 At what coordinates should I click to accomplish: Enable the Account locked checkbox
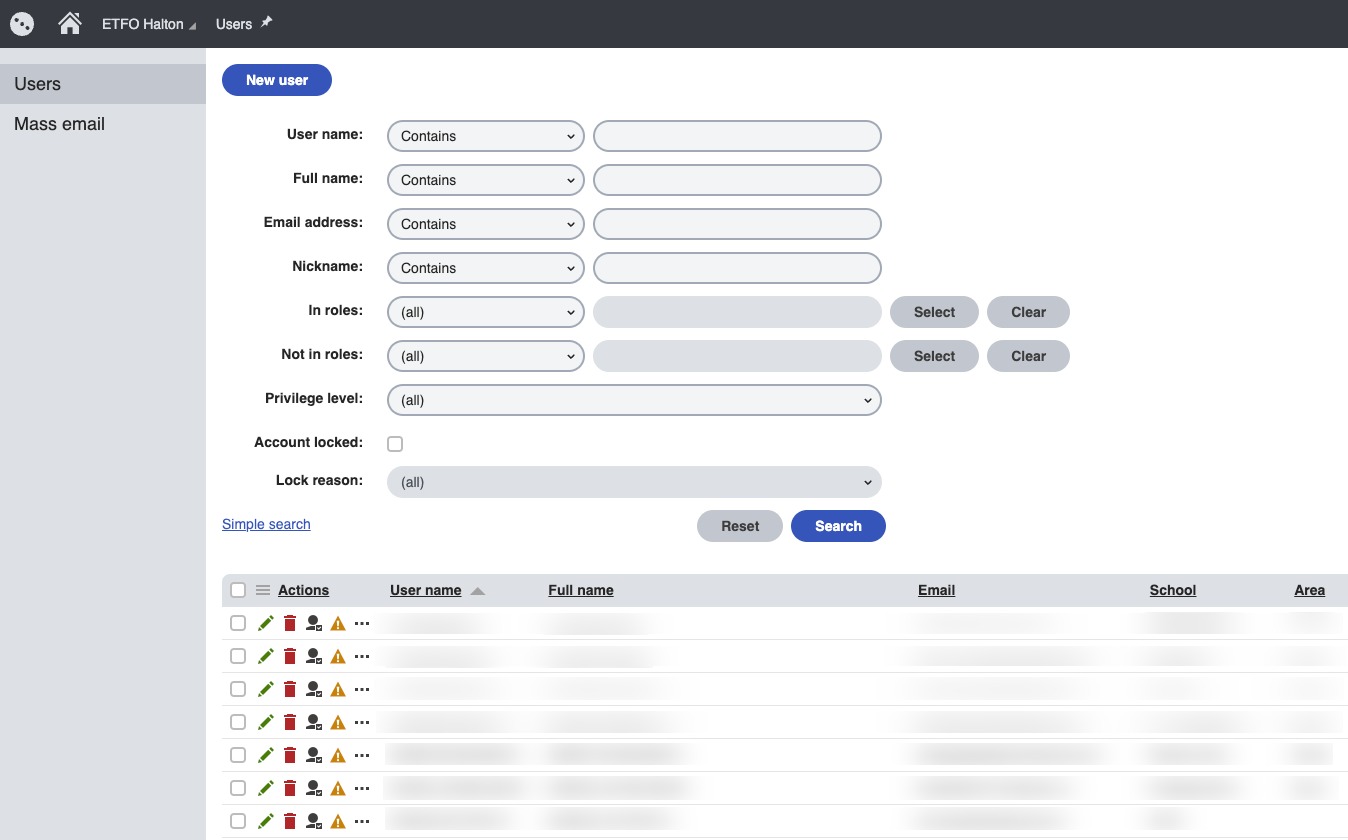coord(395,442)
